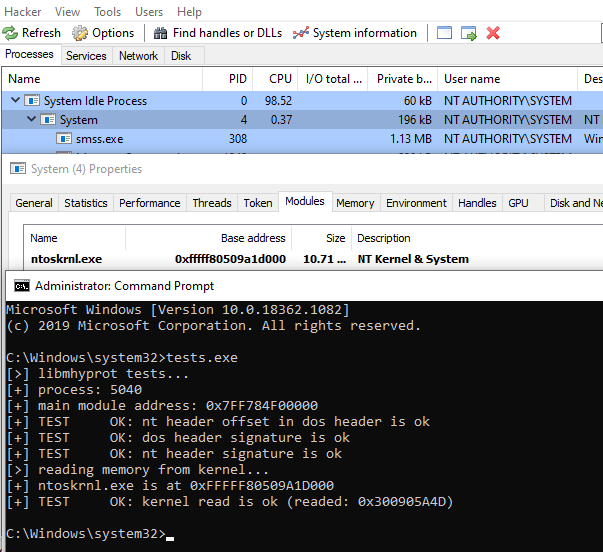Select the Modules properties tab
603x552 pixels.
click(305, 201)
